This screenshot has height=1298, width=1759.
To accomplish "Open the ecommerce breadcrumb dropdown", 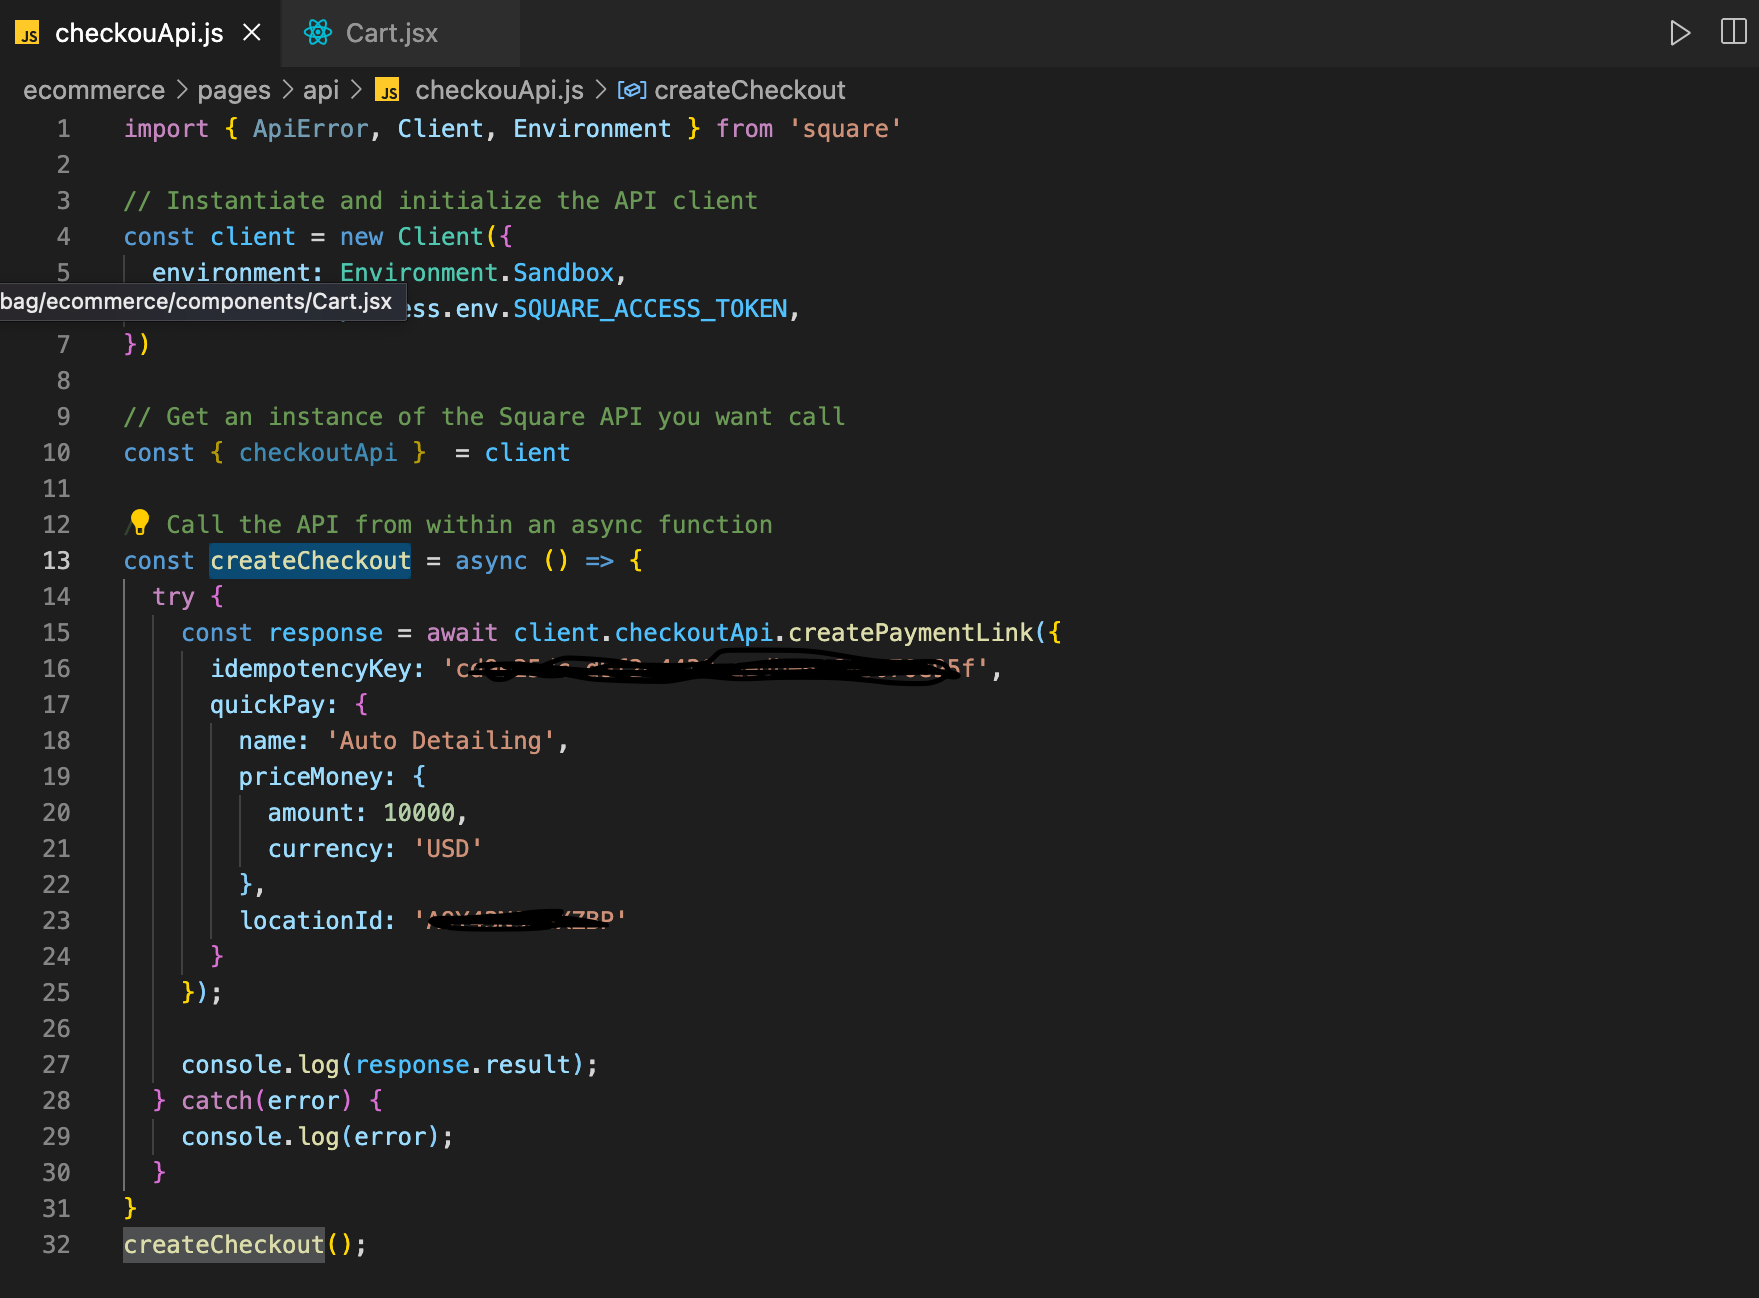I will point(94,90).
